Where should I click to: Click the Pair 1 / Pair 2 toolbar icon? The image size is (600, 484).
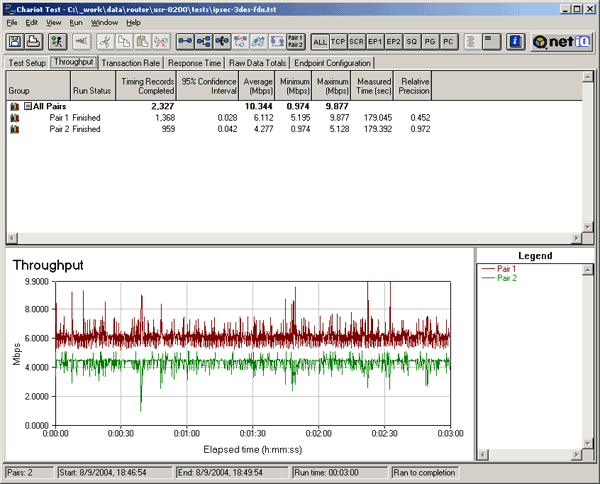[295, 41]
